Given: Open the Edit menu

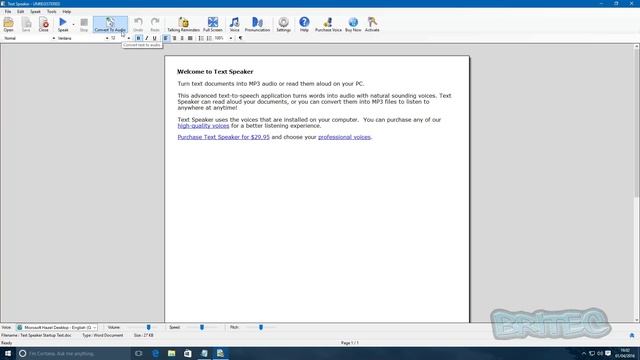Looking at the screenshot, I should coord(20,11).
